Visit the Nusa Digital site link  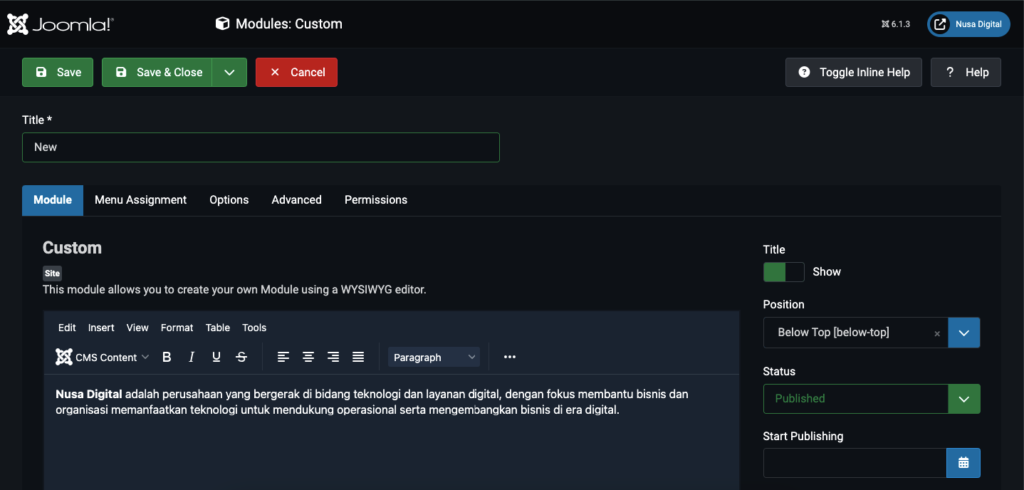click(969, 24)
